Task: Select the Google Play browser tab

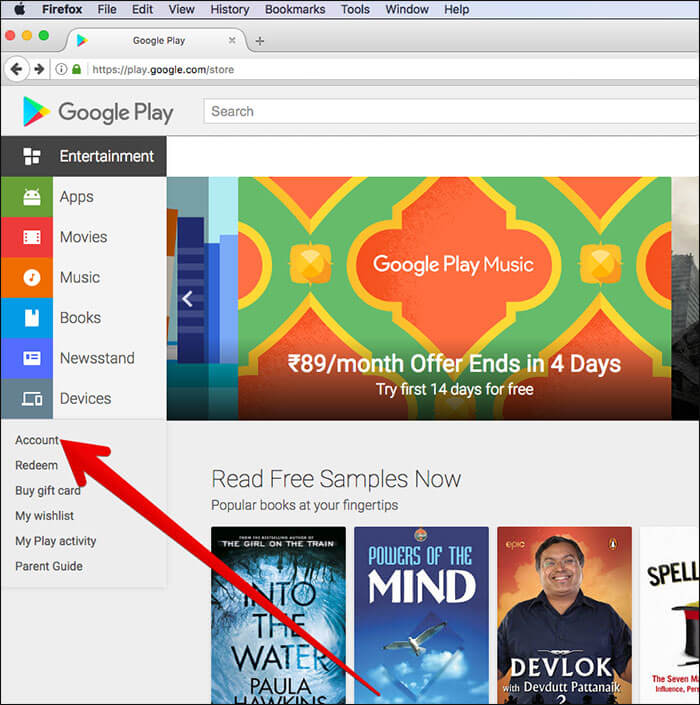Action: coord(156,40)
